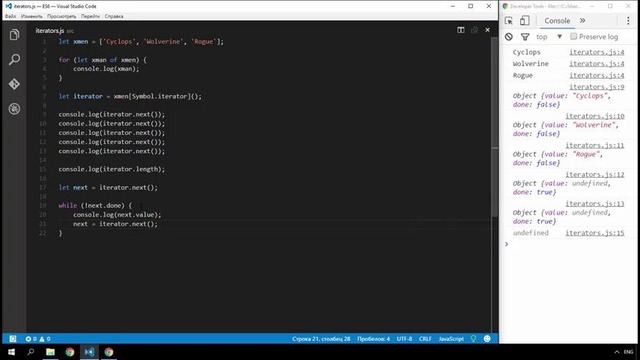Open the second Chrome icon after VS Code
640x360 pixels.
[x=109, y=352]
